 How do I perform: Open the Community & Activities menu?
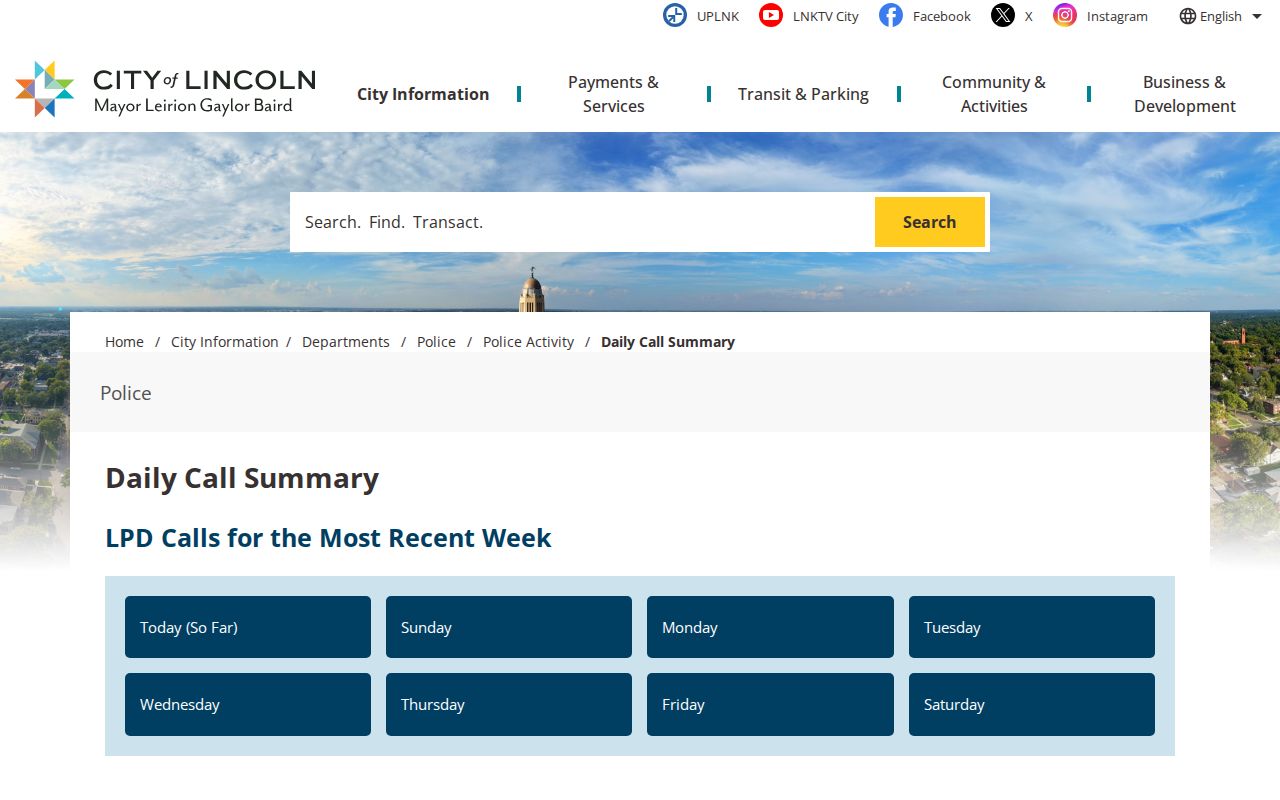click(994, 94)
